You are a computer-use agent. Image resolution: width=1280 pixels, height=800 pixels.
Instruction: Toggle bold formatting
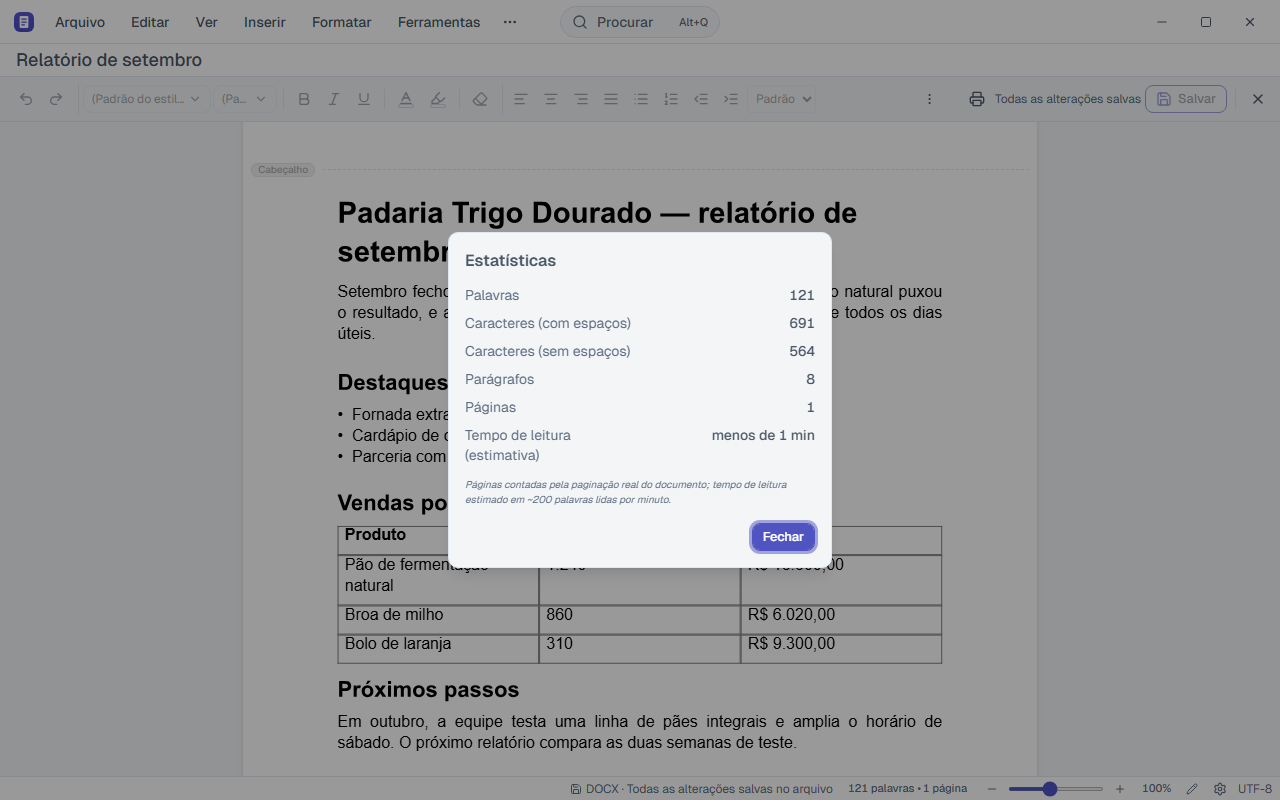coord(304,99)
